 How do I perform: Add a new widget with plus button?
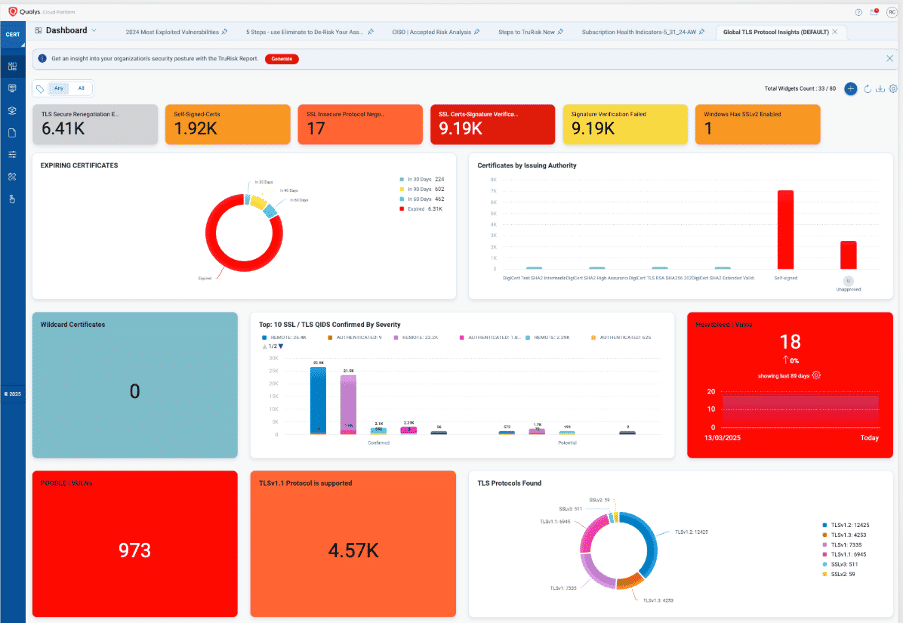click(850, 89)
